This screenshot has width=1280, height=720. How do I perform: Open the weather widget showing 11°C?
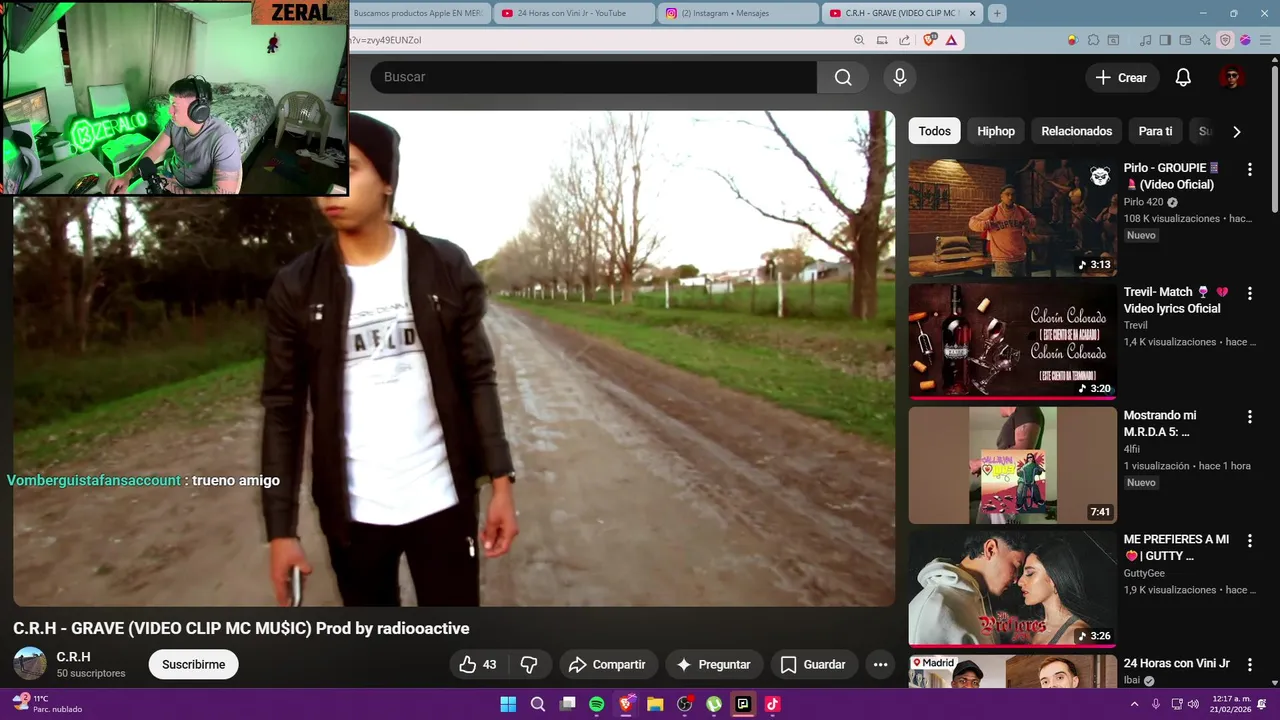point(46,704)
